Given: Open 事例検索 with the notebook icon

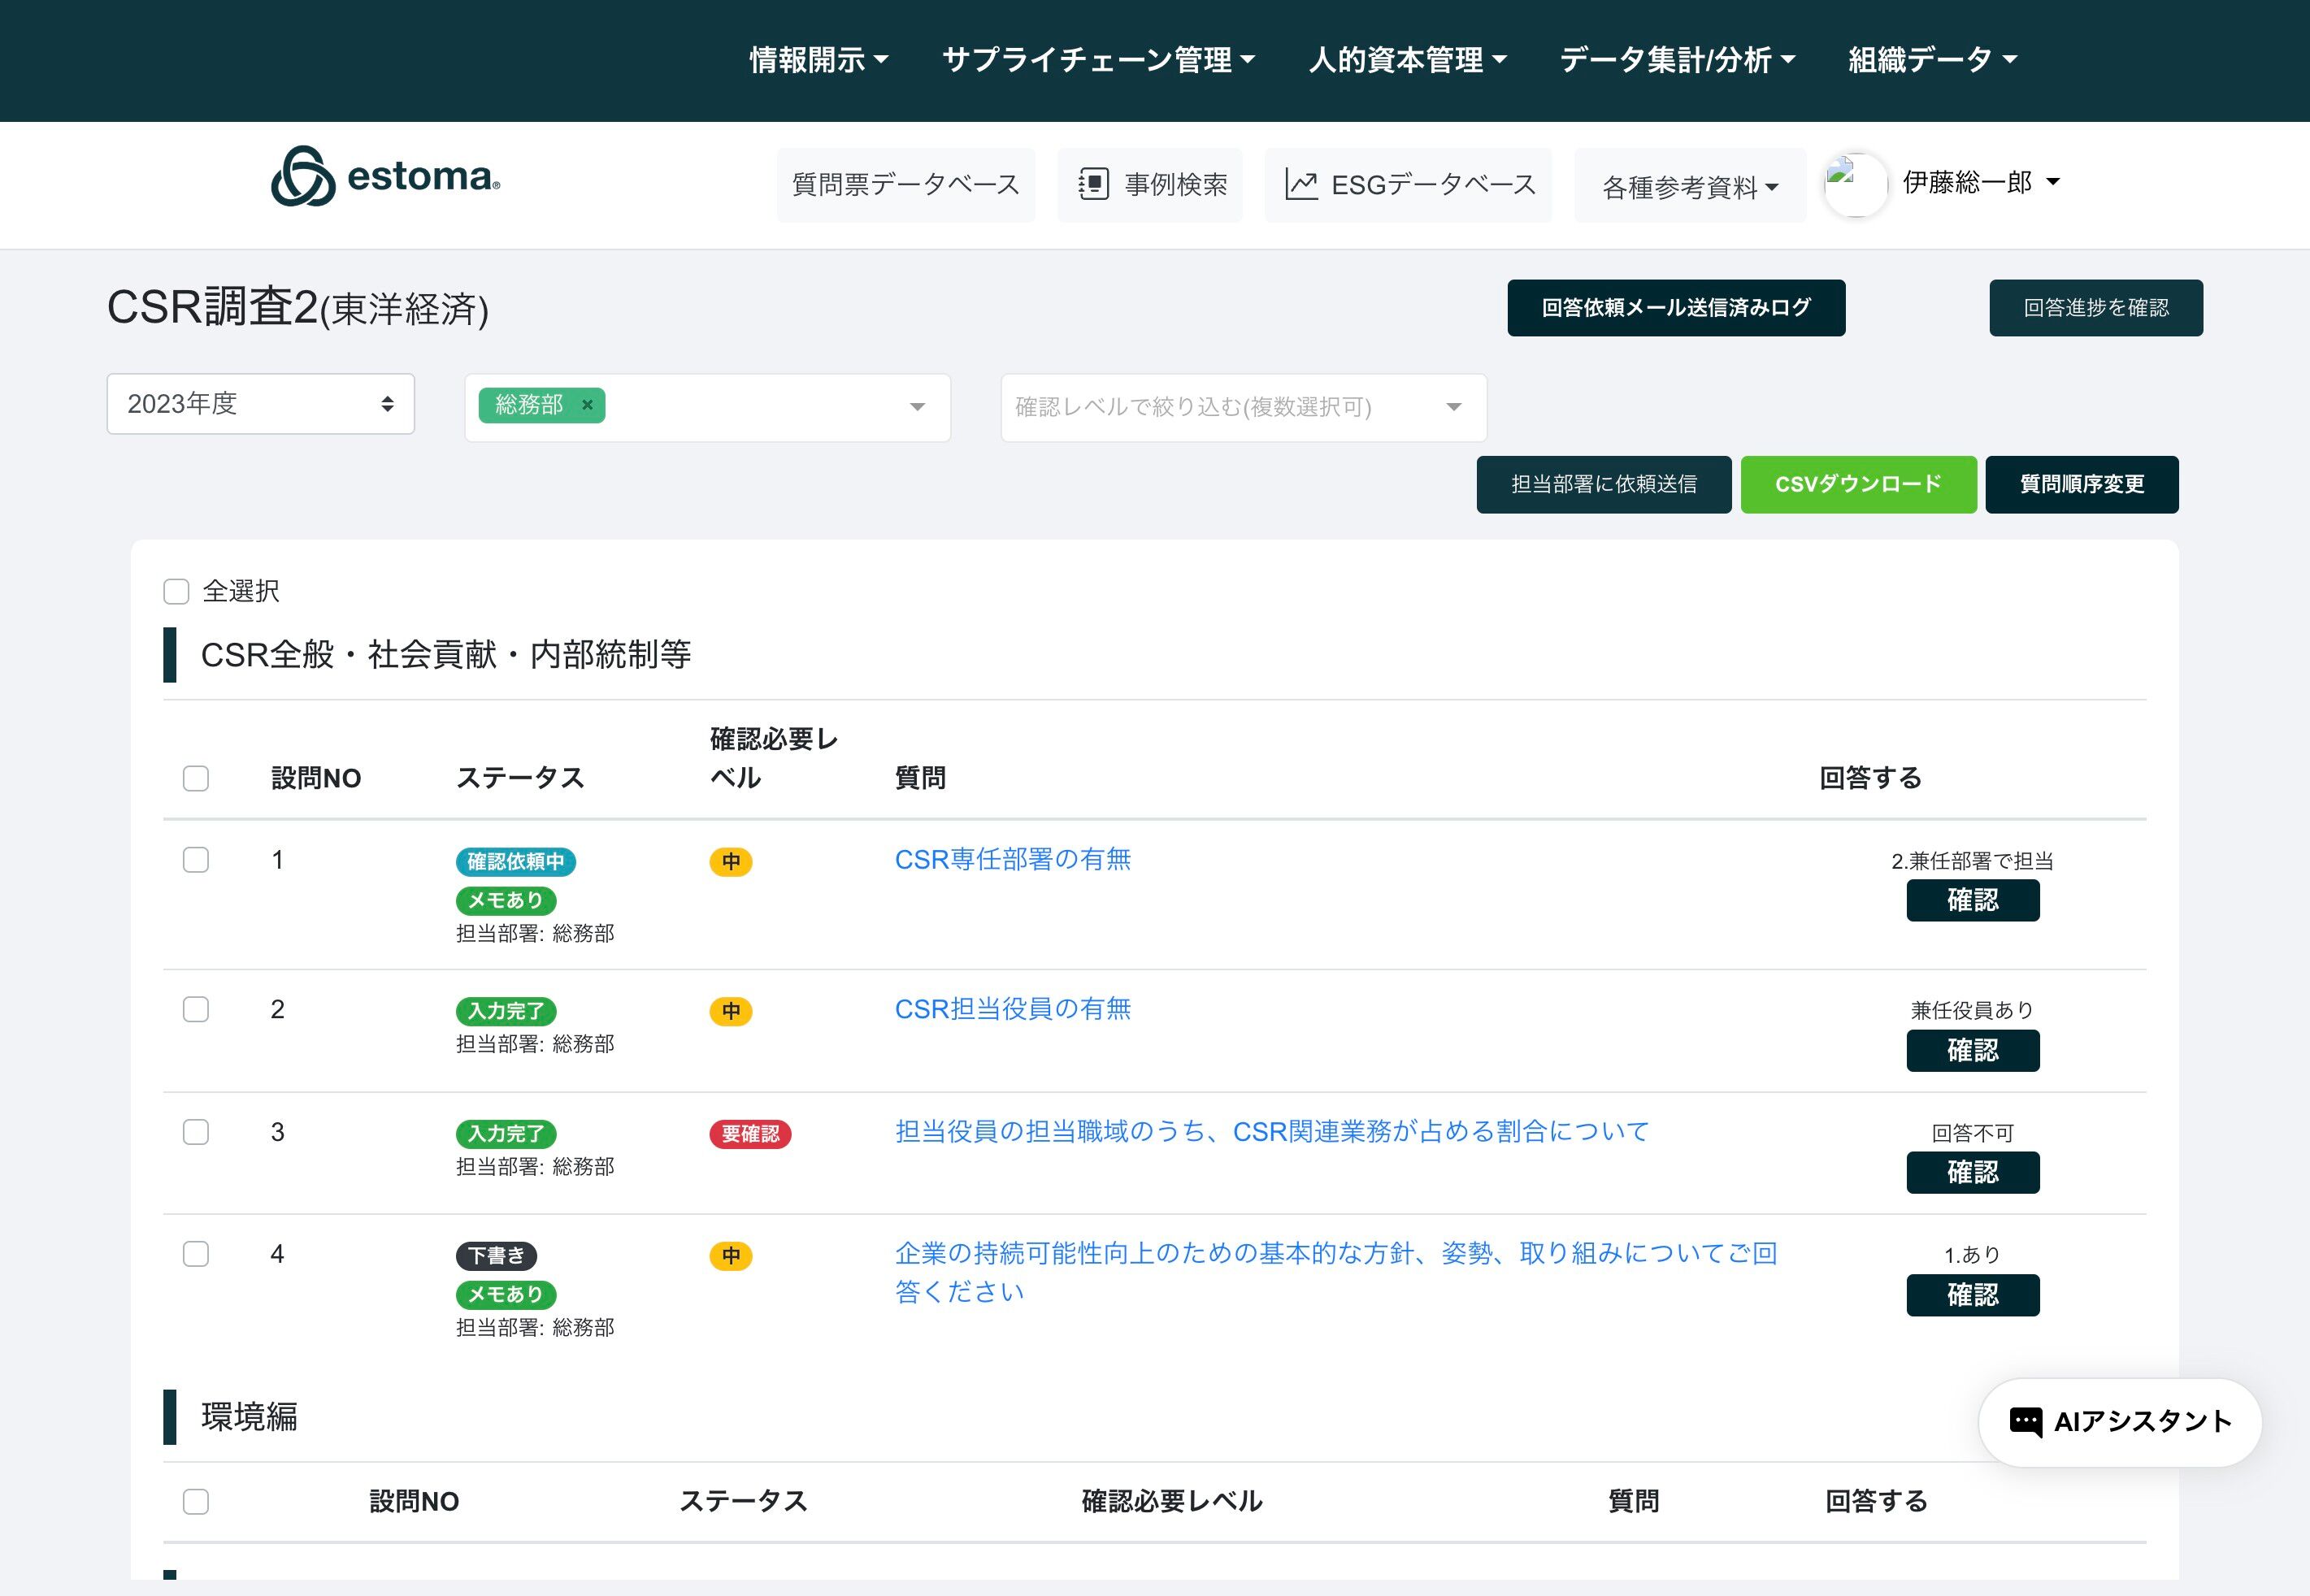Looking at the screenshot, I should [x=1150, y=185].
